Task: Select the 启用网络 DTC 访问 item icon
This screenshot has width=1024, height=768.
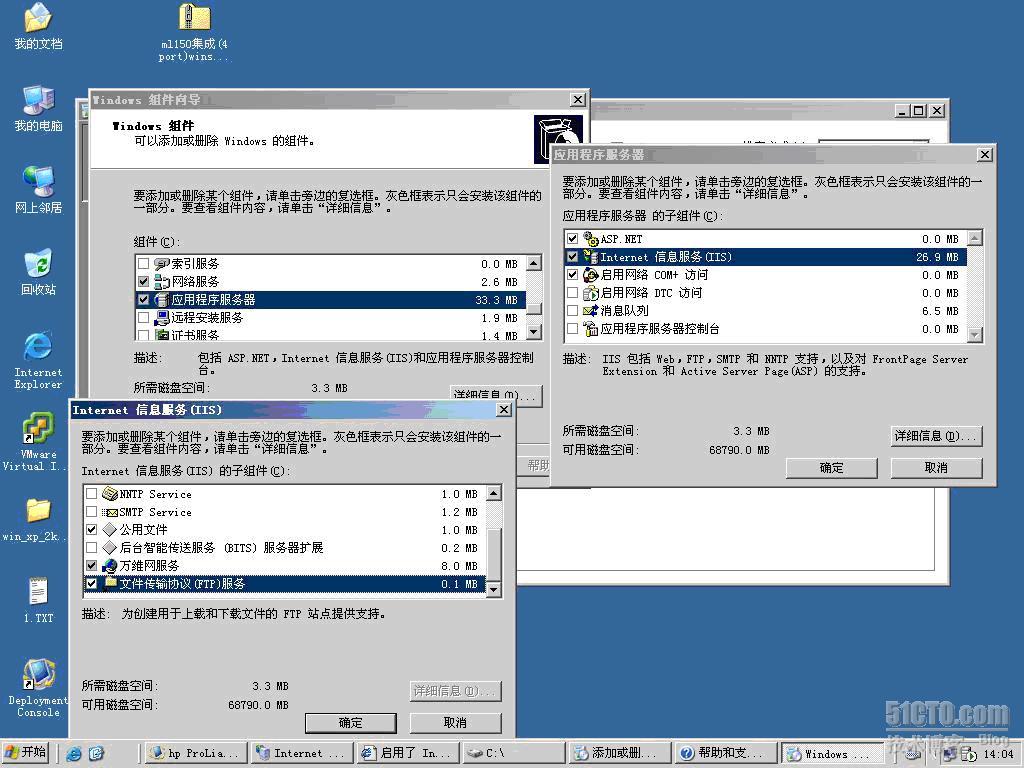Action: [x=590, y=293]
